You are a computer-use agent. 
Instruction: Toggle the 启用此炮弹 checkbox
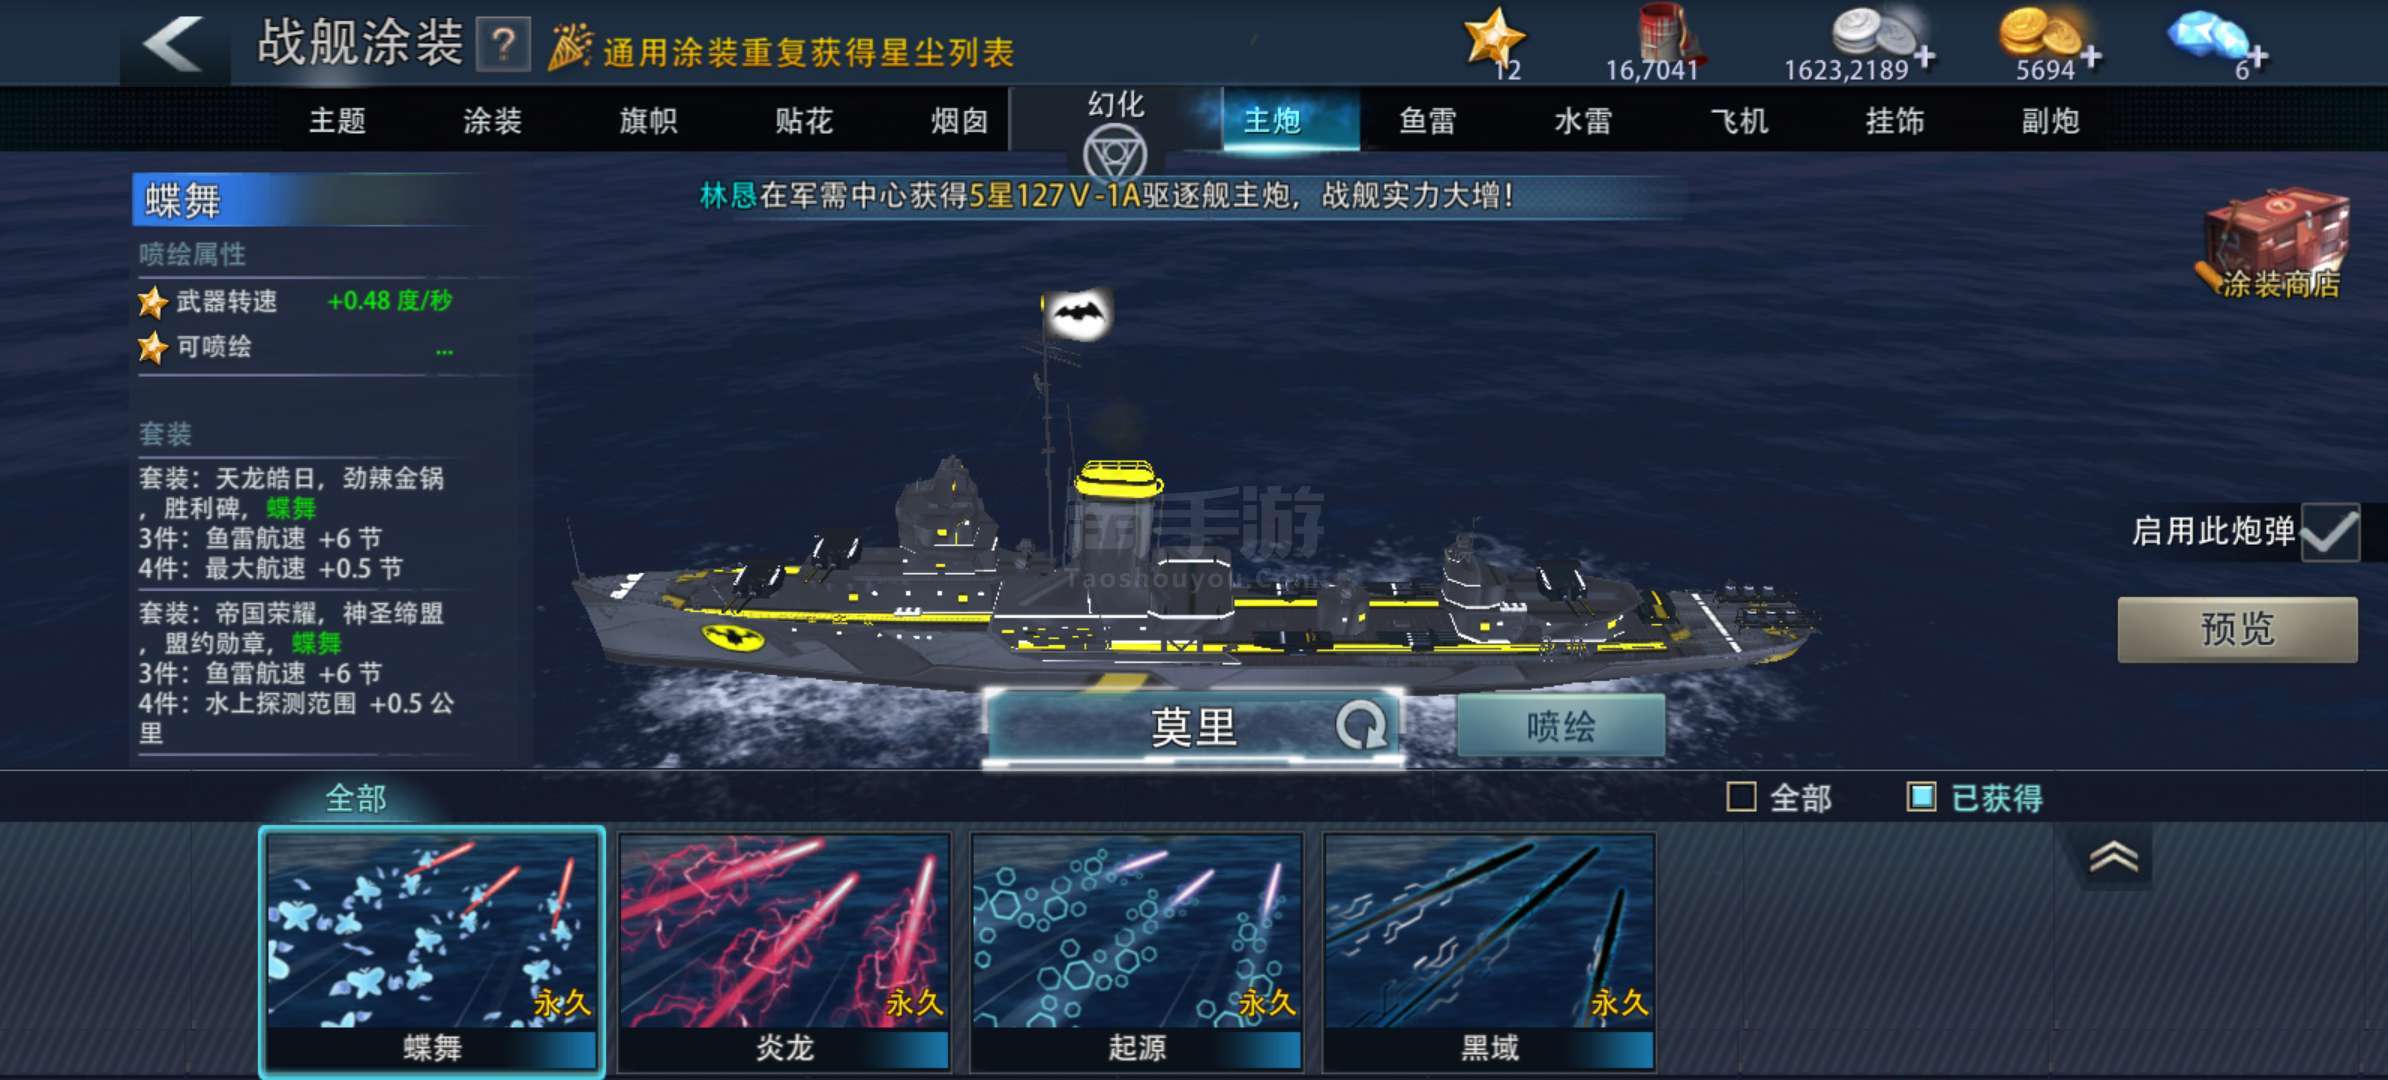2330,532
